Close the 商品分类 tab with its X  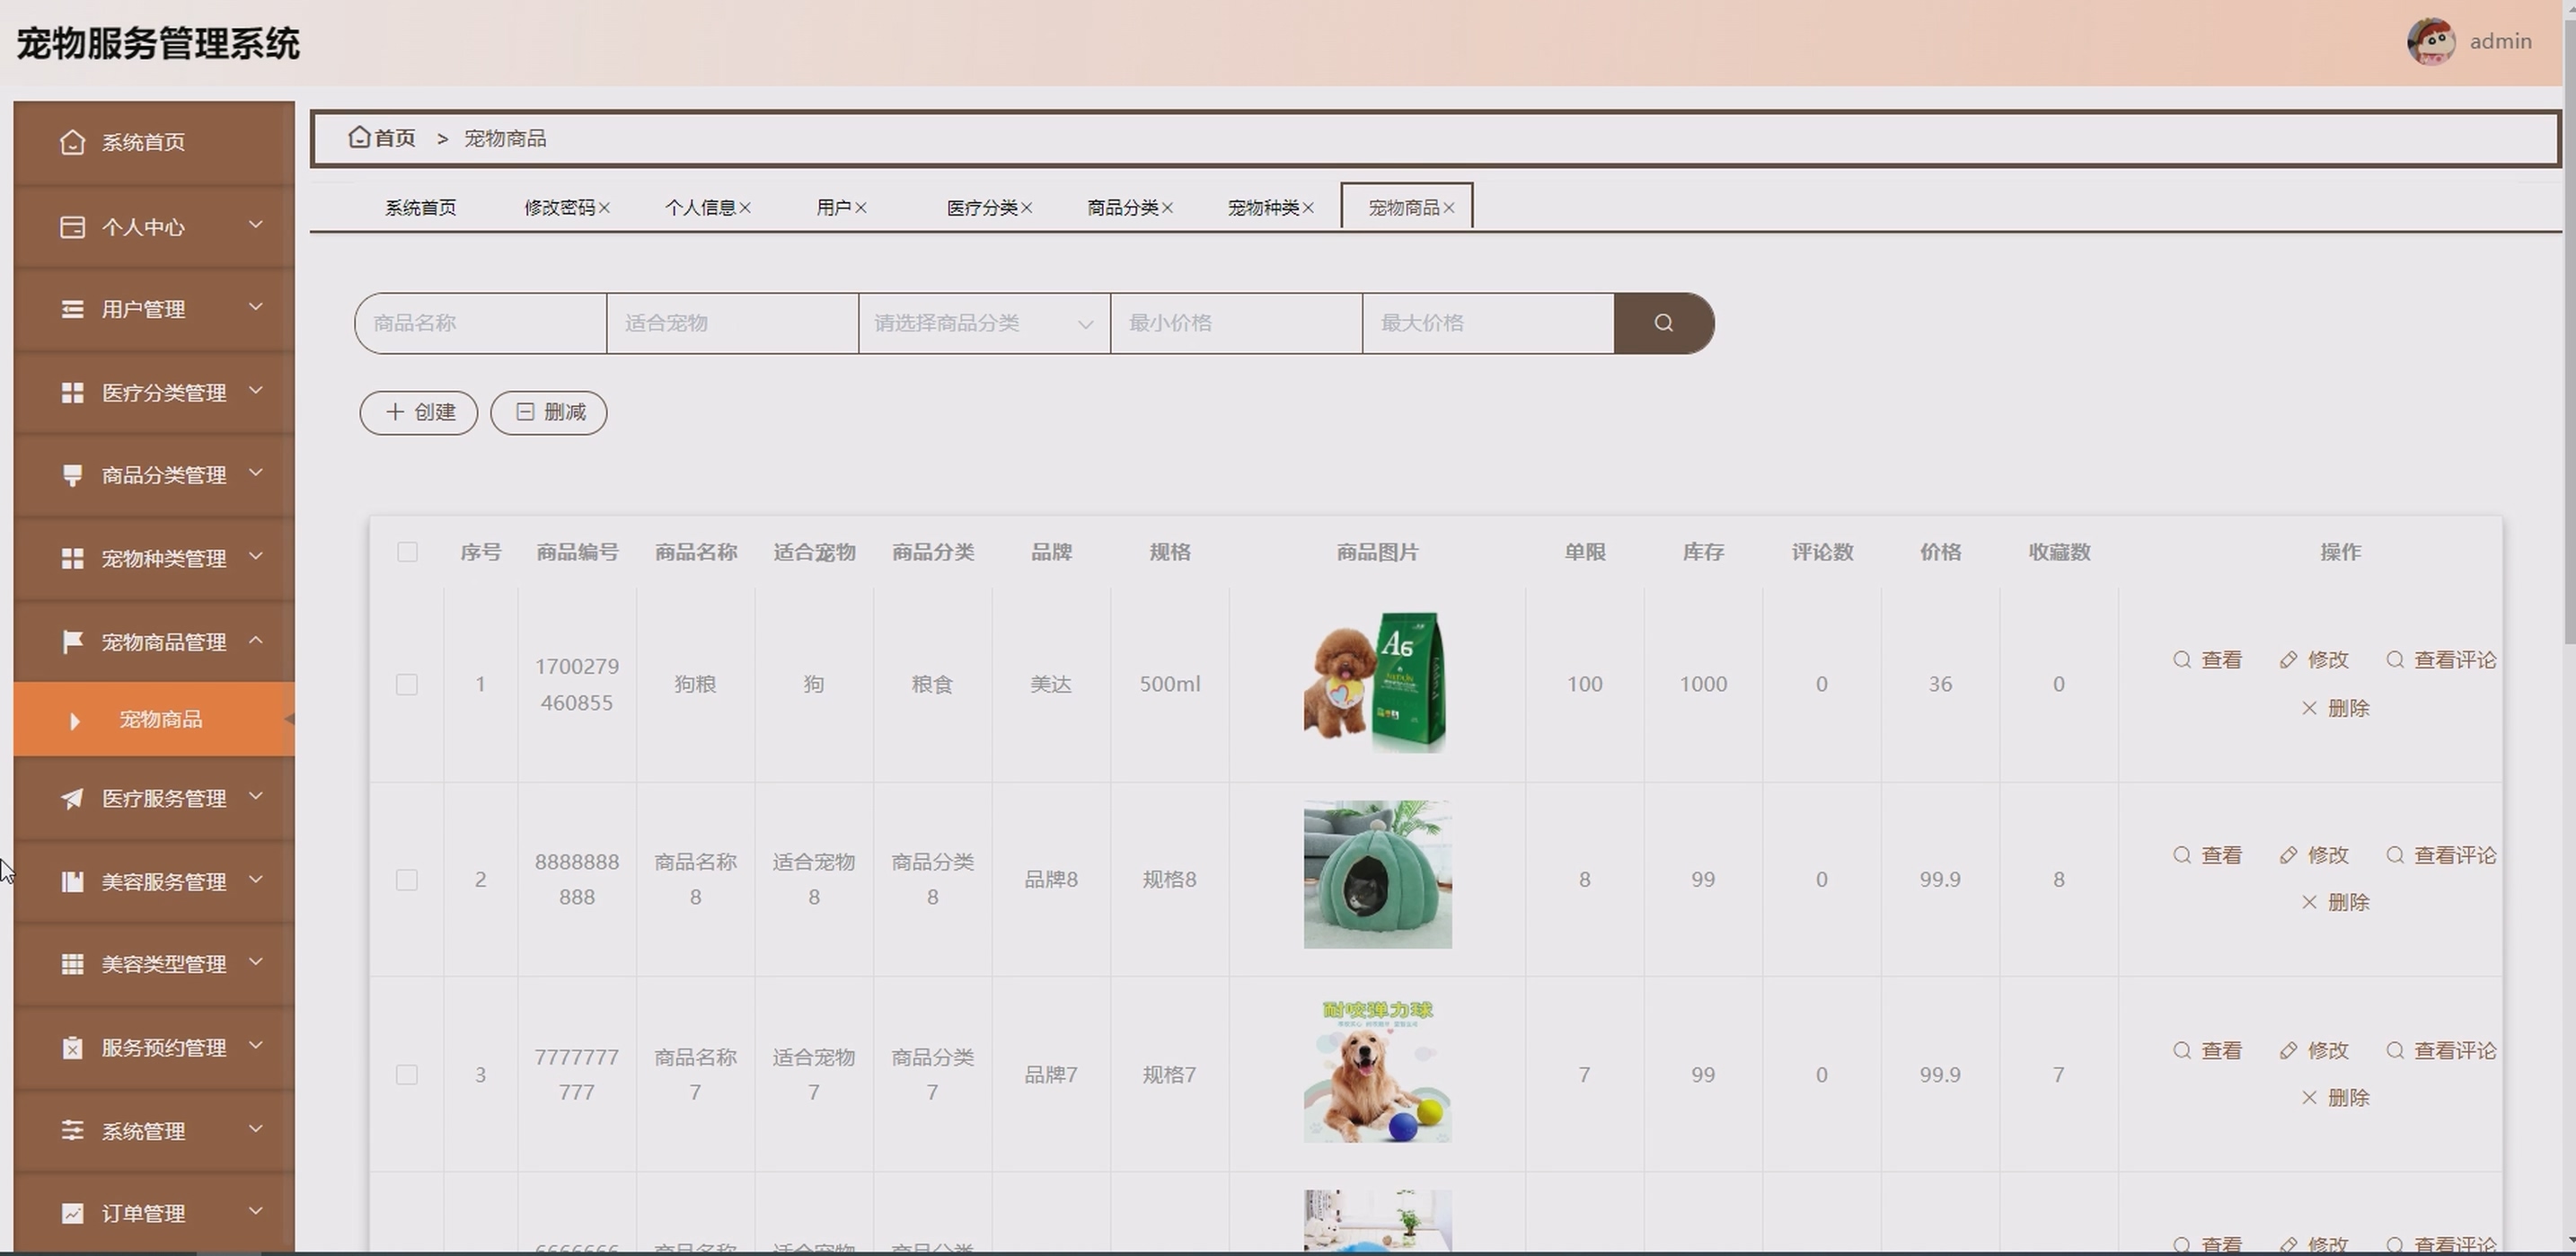[x=1167, y=207]
